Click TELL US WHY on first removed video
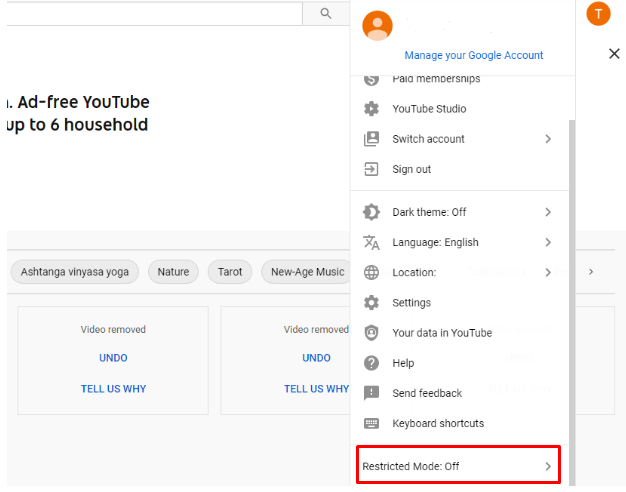The height and width of the screenshot is (492, 626). pos(113,389)
